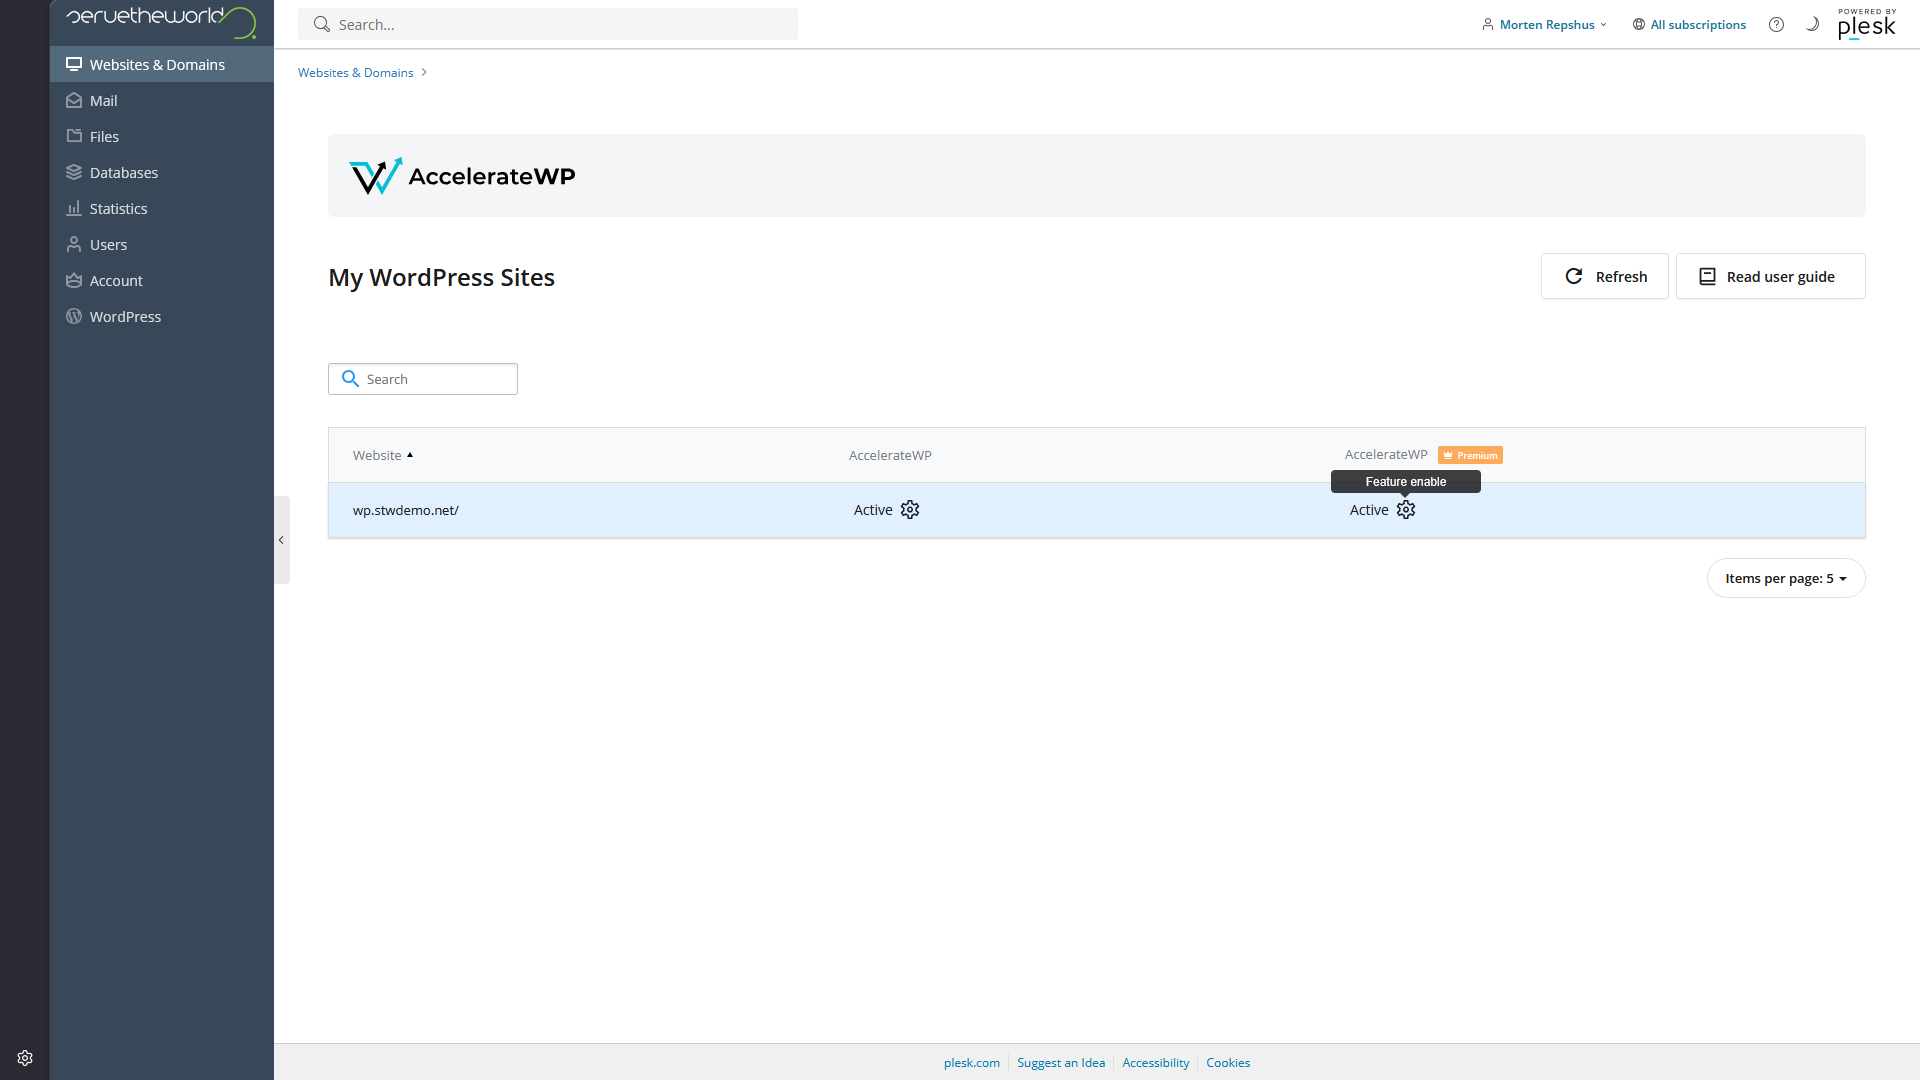The width and height of the screenshot is (1920, 1080).
Task: Open Suggest an Idea footer link
Action: (x=1061, y=1062)
